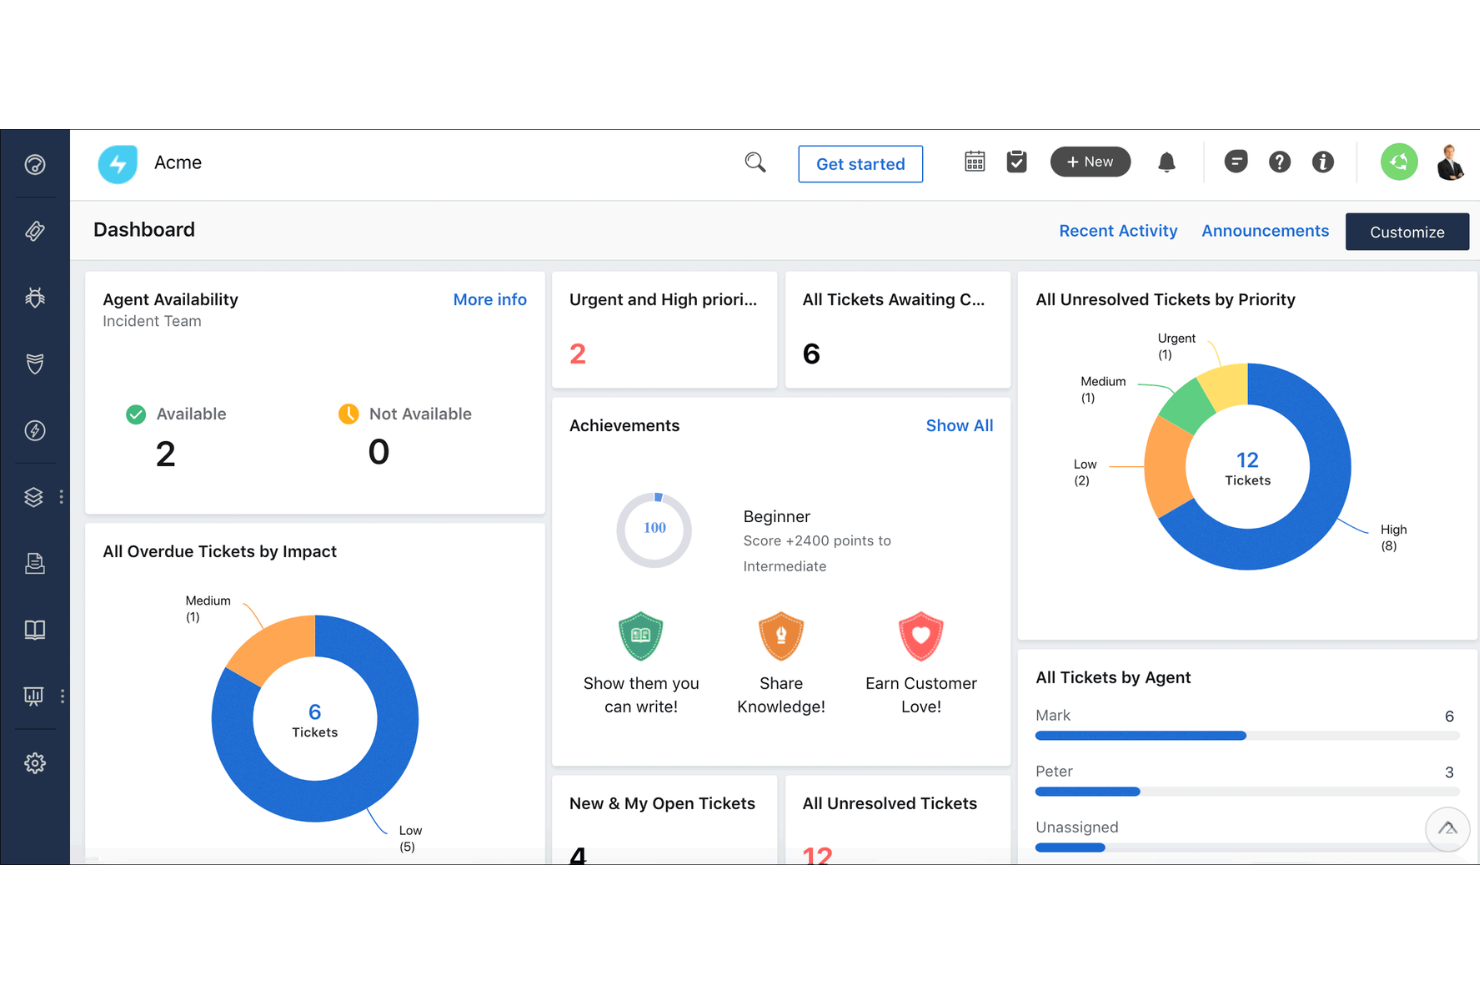Viewport: 1480px width, 987px height.
Task: Expand the options next to the Analytics icon
Action: (x=63, y=696)
